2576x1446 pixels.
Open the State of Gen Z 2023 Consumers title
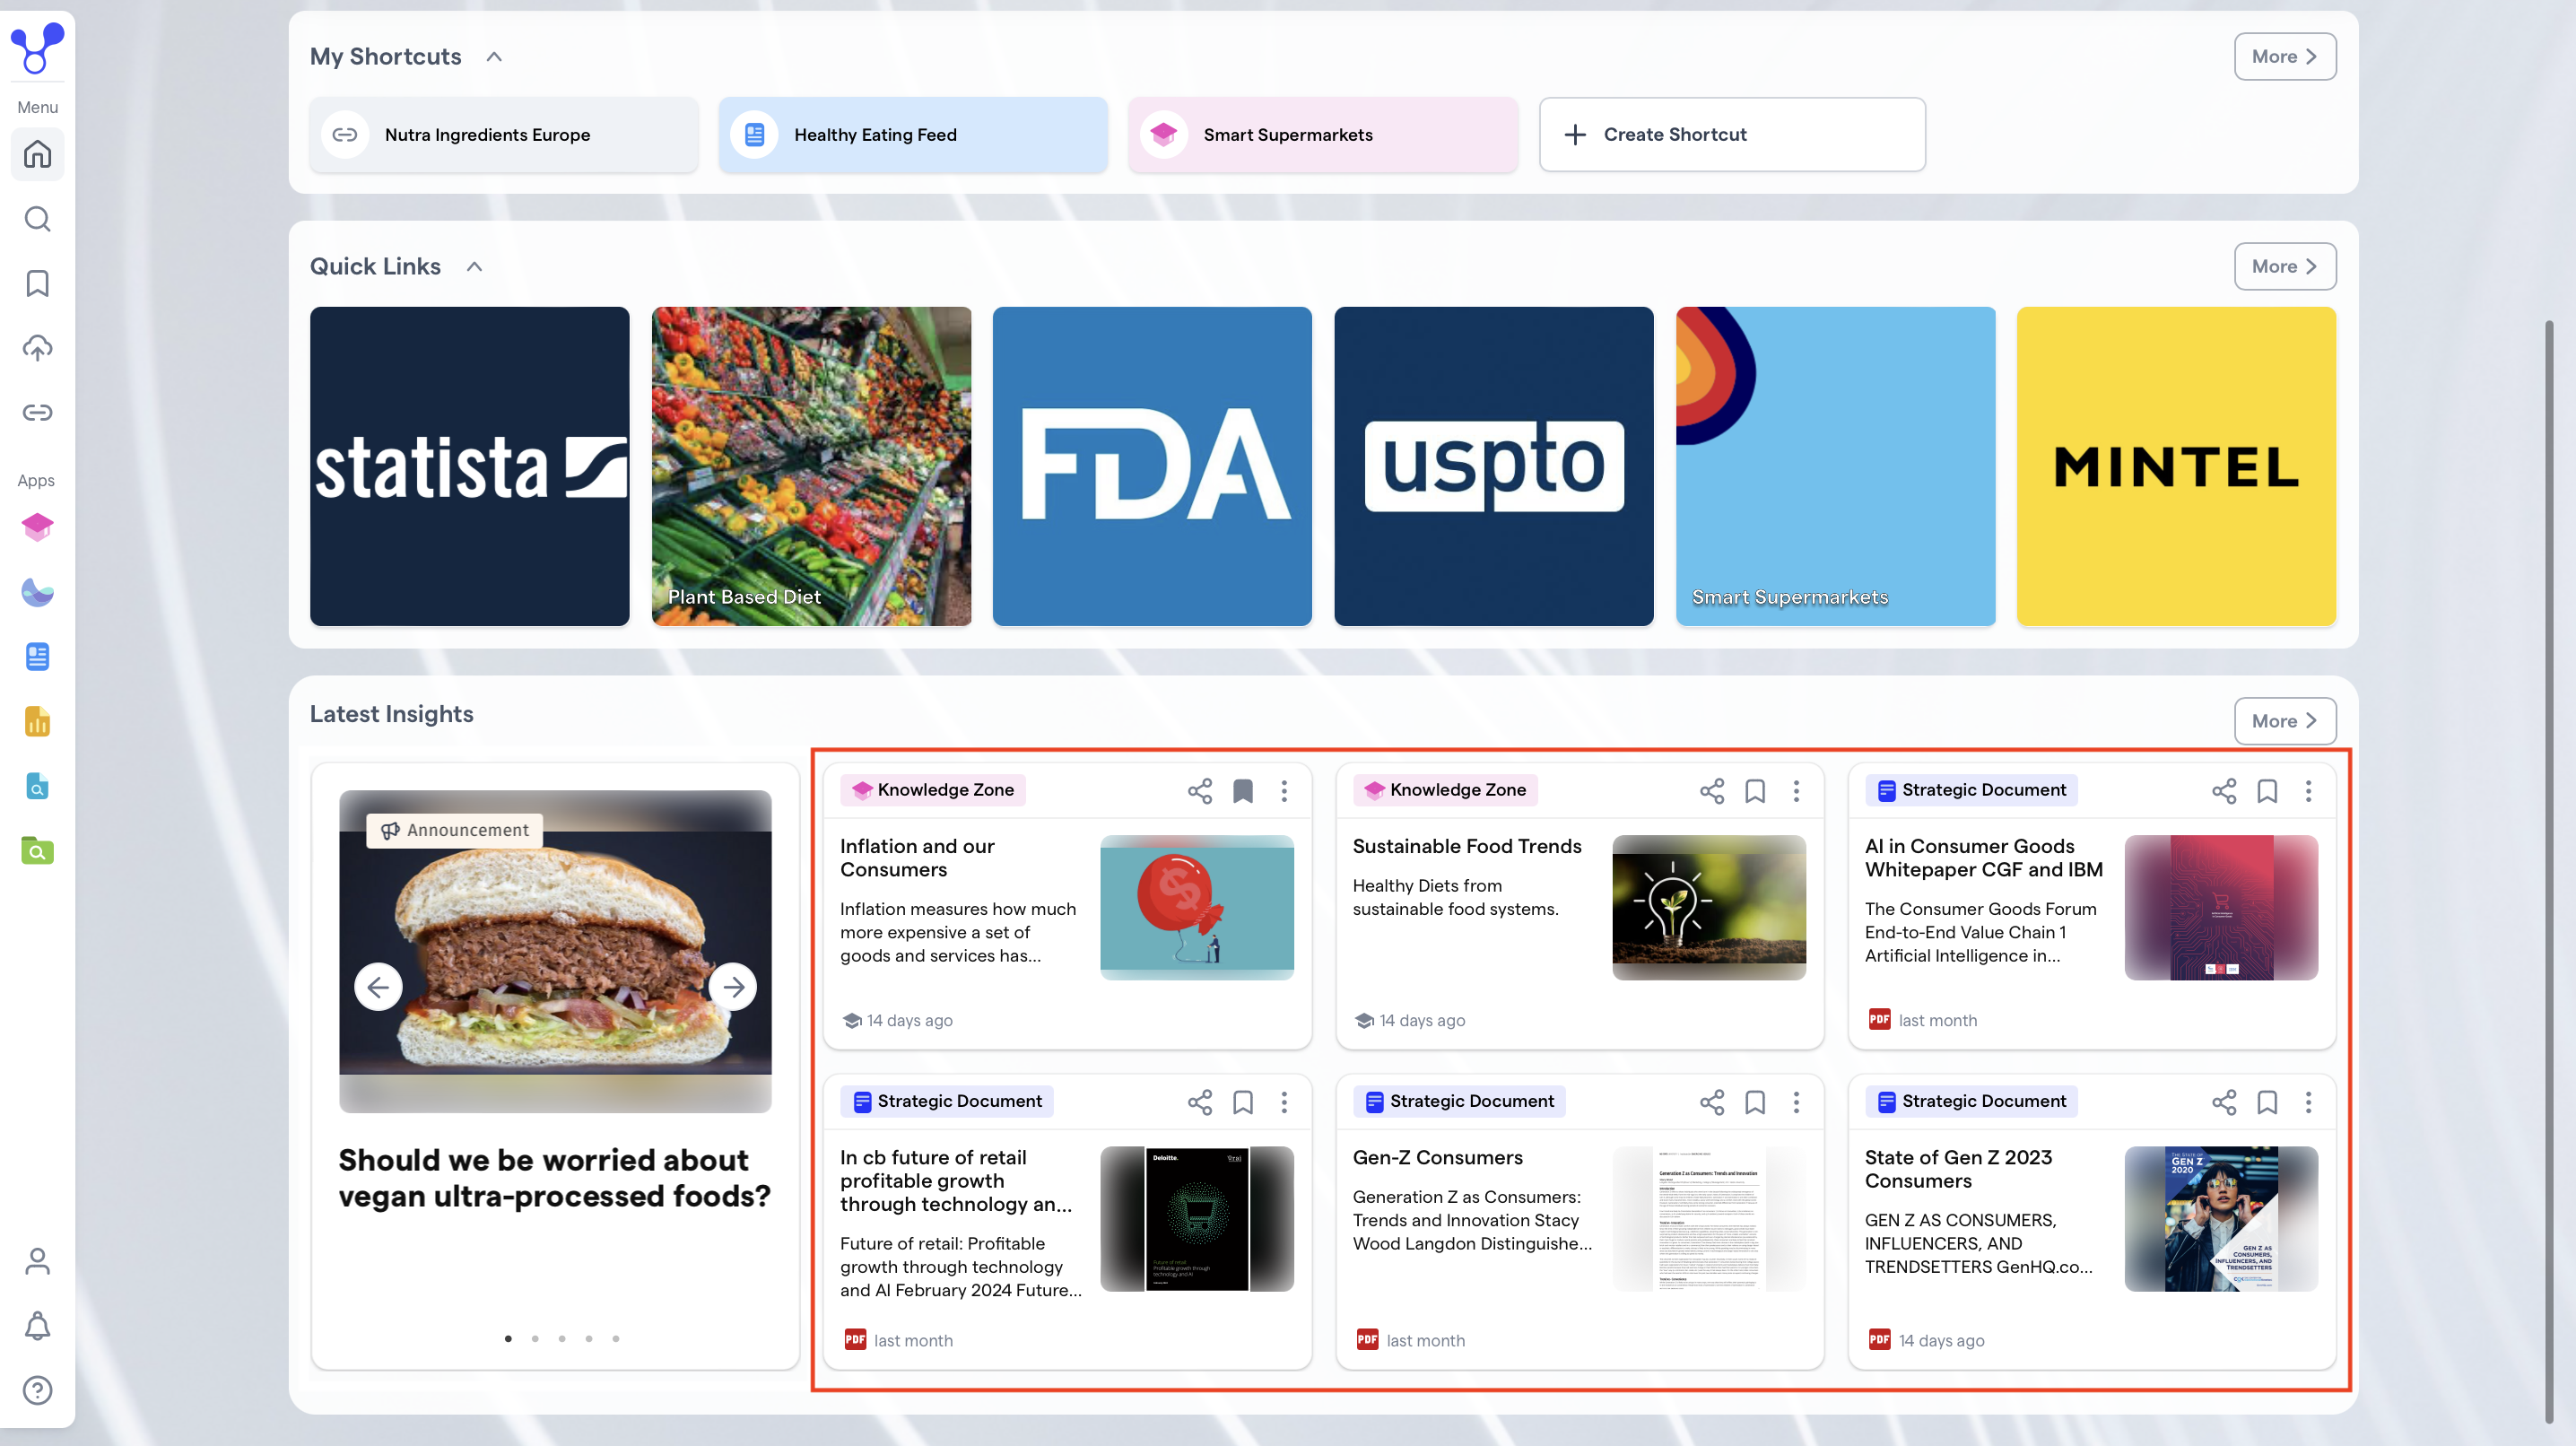tap(1958, 1169)
